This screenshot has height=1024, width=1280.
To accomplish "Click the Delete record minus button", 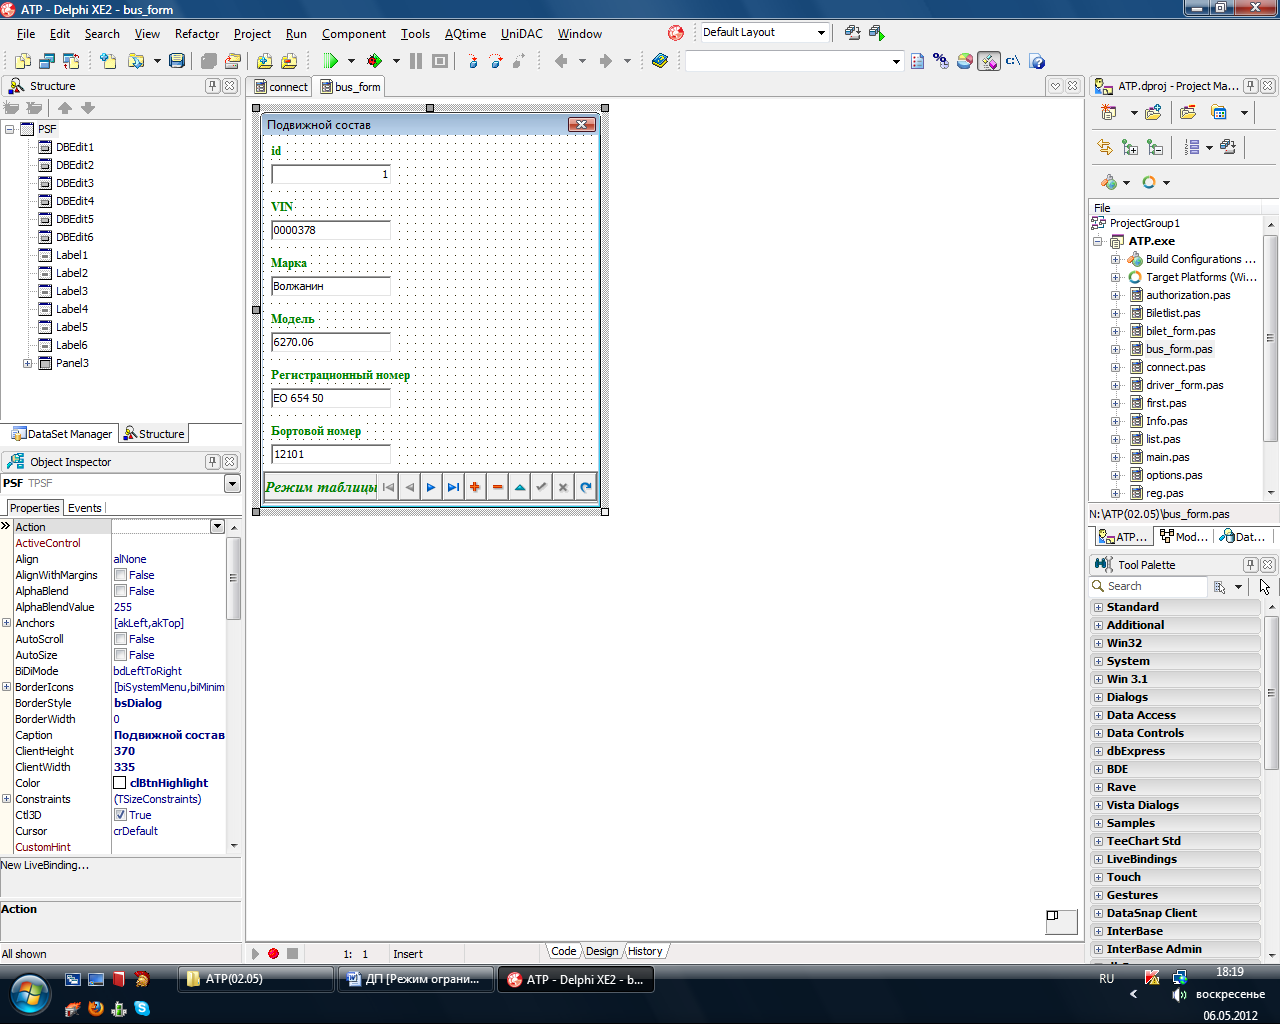I will pos(497,487).
